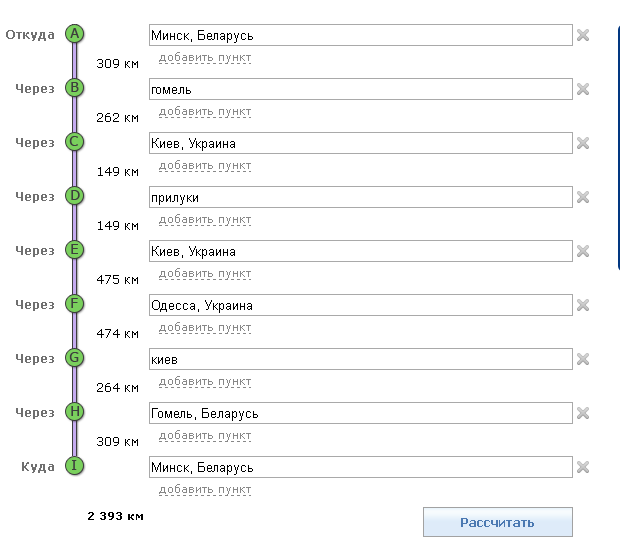Remove the Одесса, Украина waypoint

pos(583,305)
